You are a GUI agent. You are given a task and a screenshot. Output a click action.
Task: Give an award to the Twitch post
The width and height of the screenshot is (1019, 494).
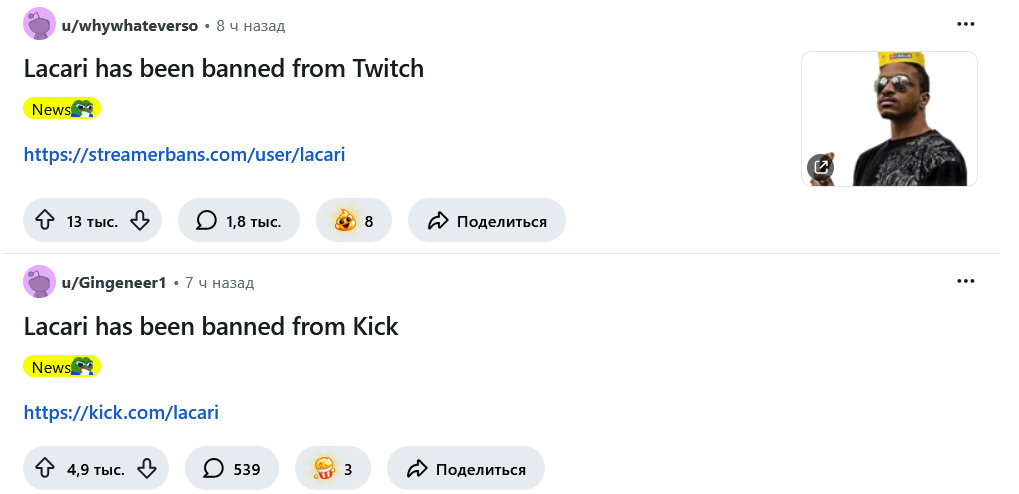[x=353, y=221]
